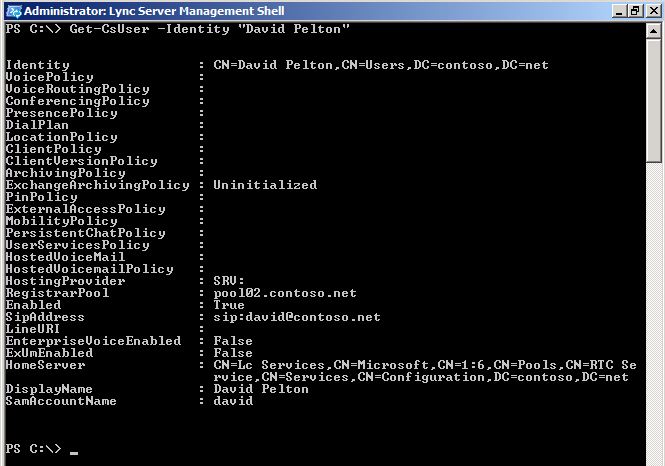
Task: Click the vertical scrollbar thumb
Action: click(x=654, y=100)
